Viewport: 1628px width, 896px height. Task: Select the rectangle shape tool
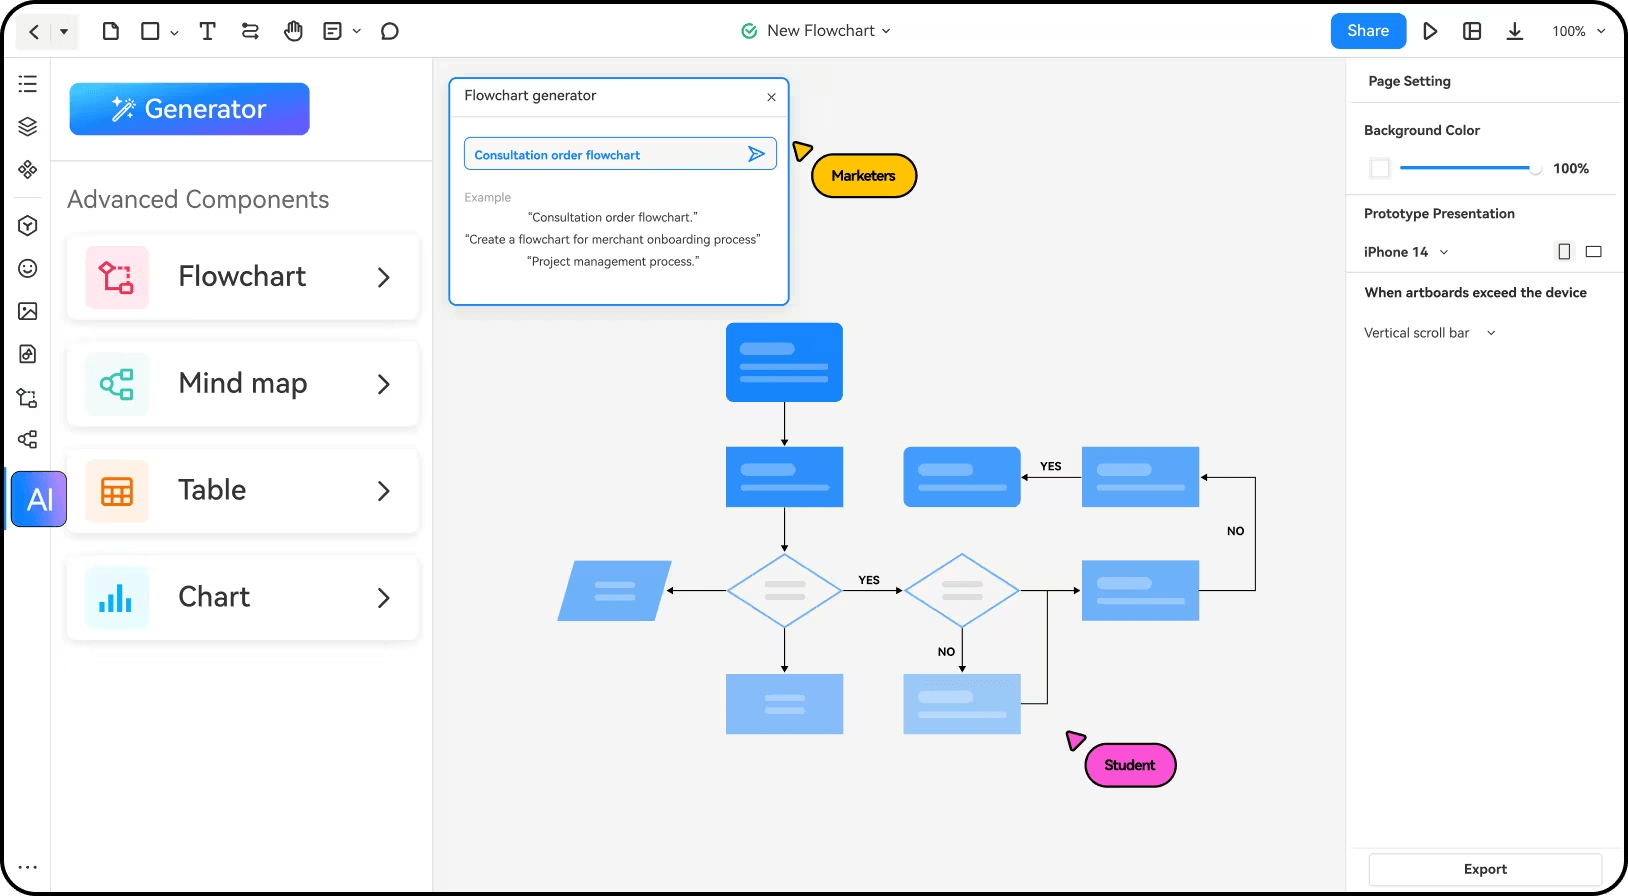[x=150, y=31]
